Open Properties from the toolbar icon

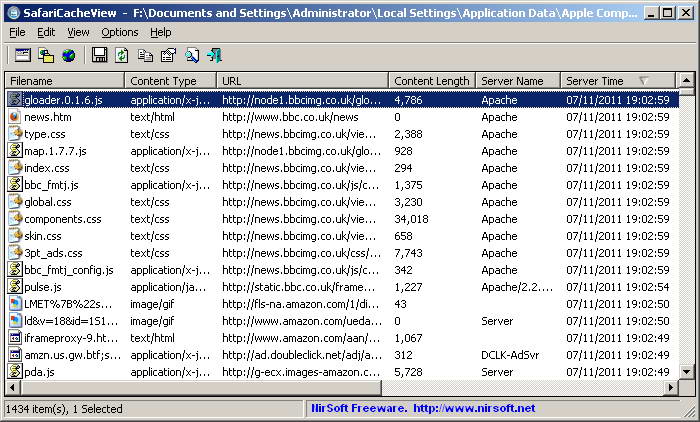click(168, 55)
